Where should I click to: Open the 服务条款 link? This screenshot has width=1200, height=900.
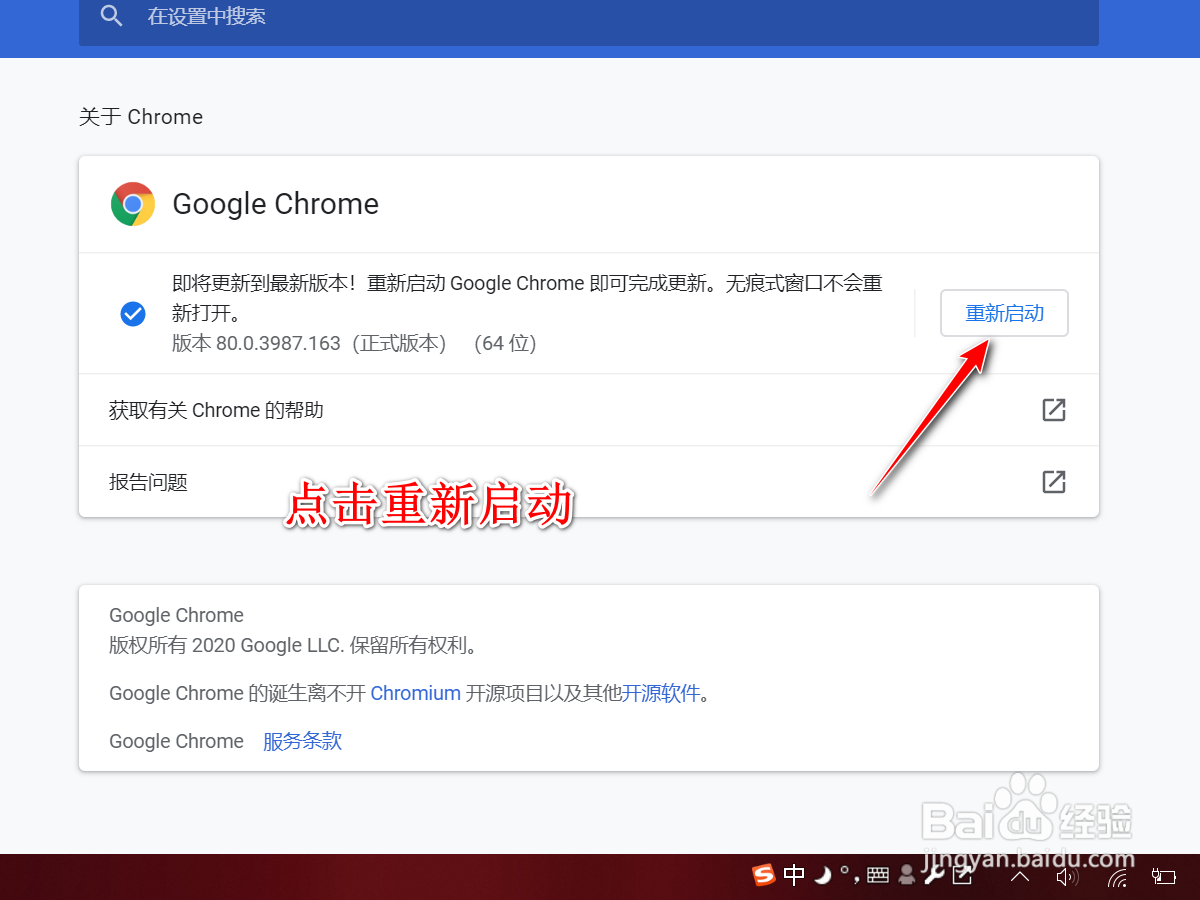(302, 741)
